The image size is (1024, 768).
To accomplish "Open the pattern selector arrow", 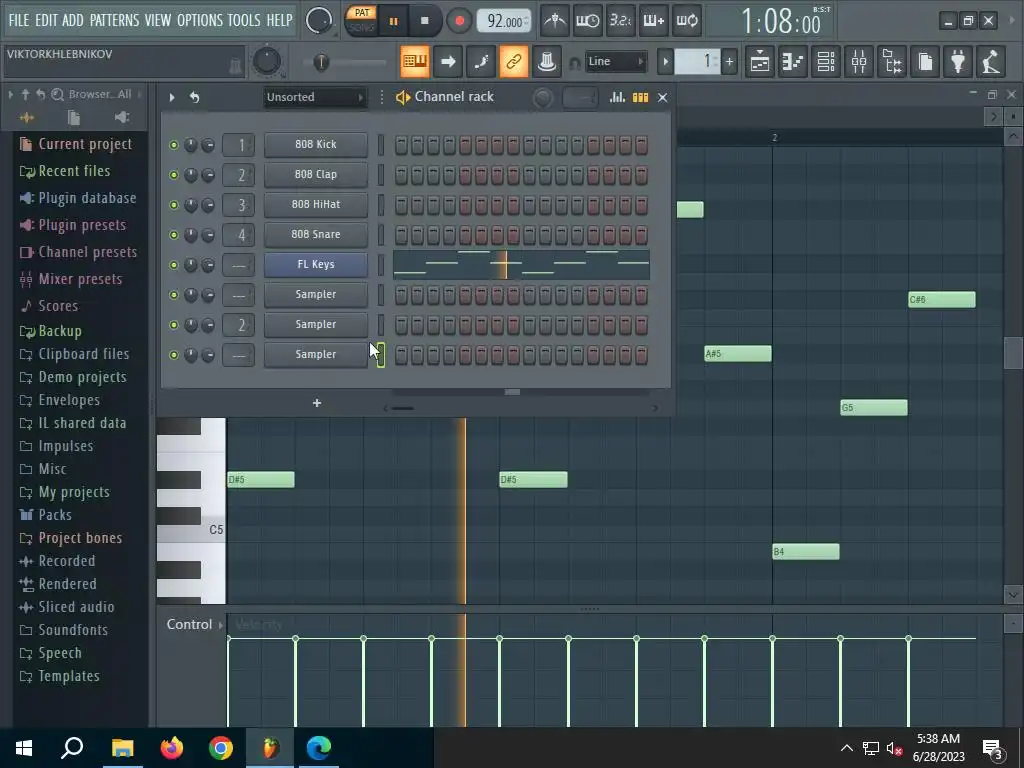I will pyautogui.click(x=665, y=62).
